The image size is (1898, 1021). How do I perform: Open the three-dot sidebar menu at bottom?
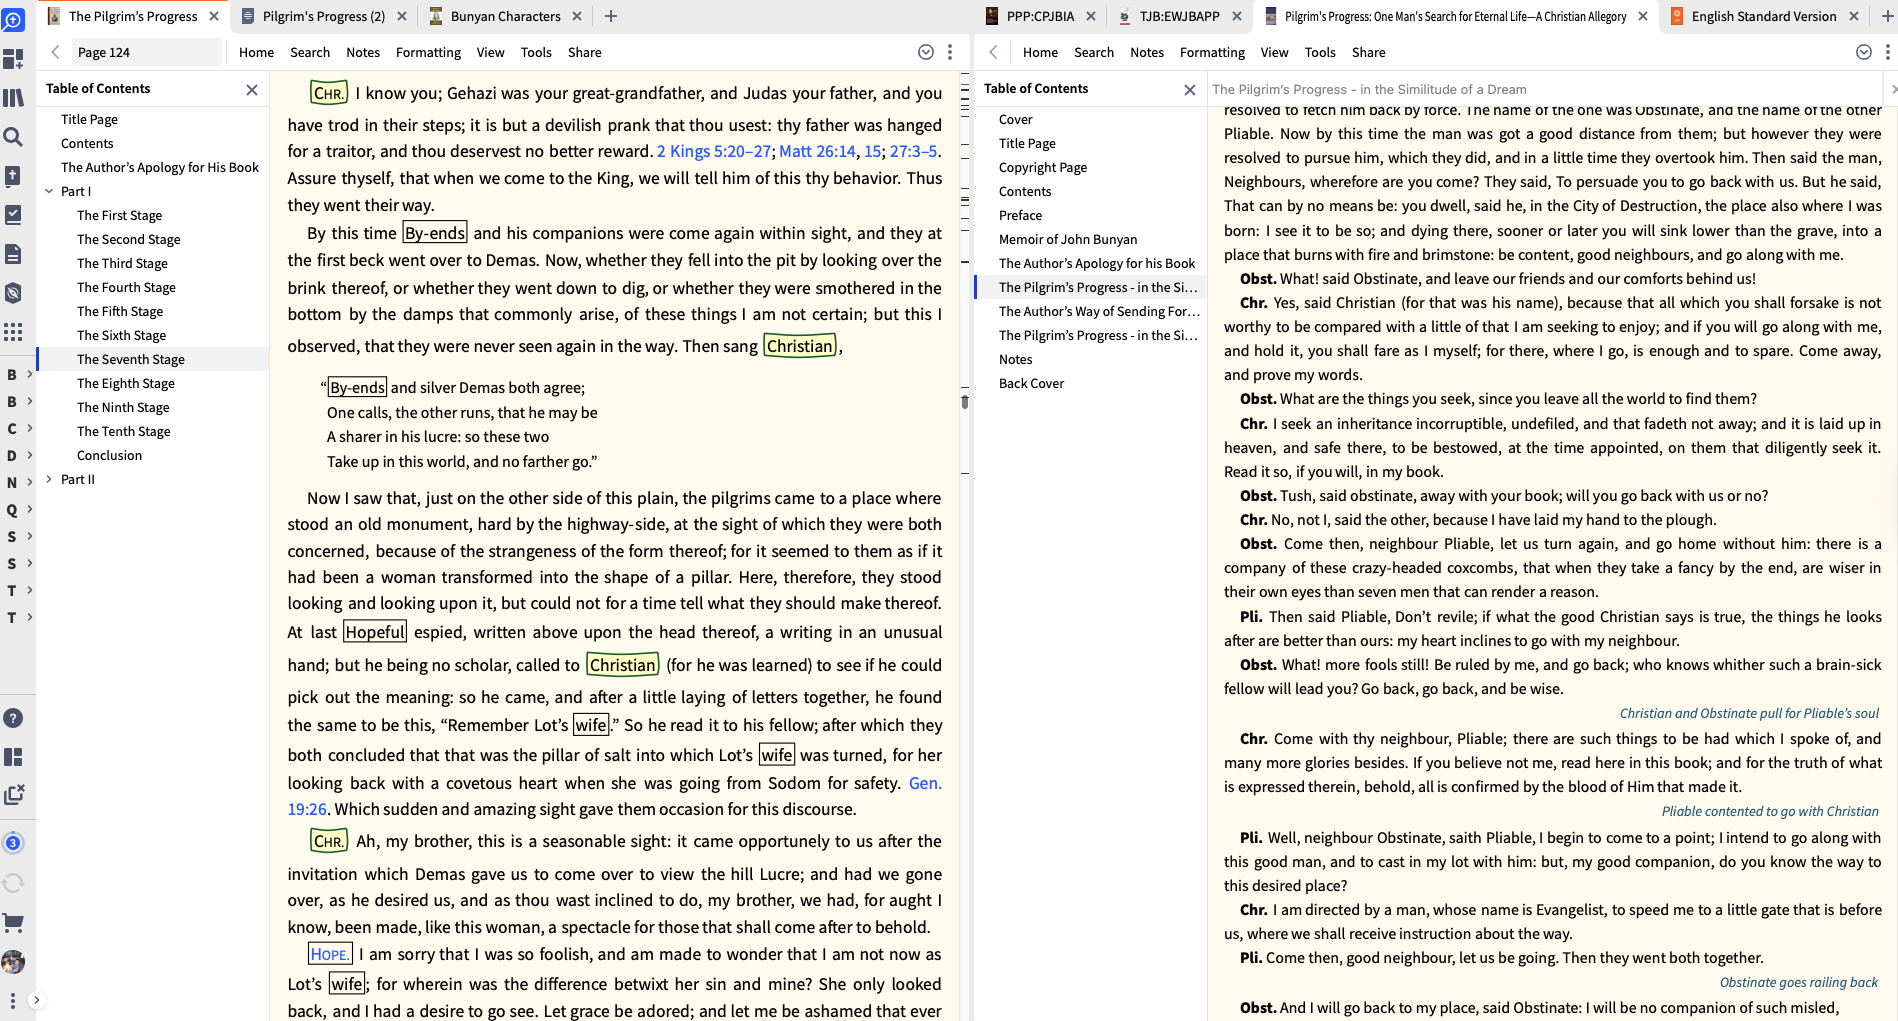tap(12, 1000)
